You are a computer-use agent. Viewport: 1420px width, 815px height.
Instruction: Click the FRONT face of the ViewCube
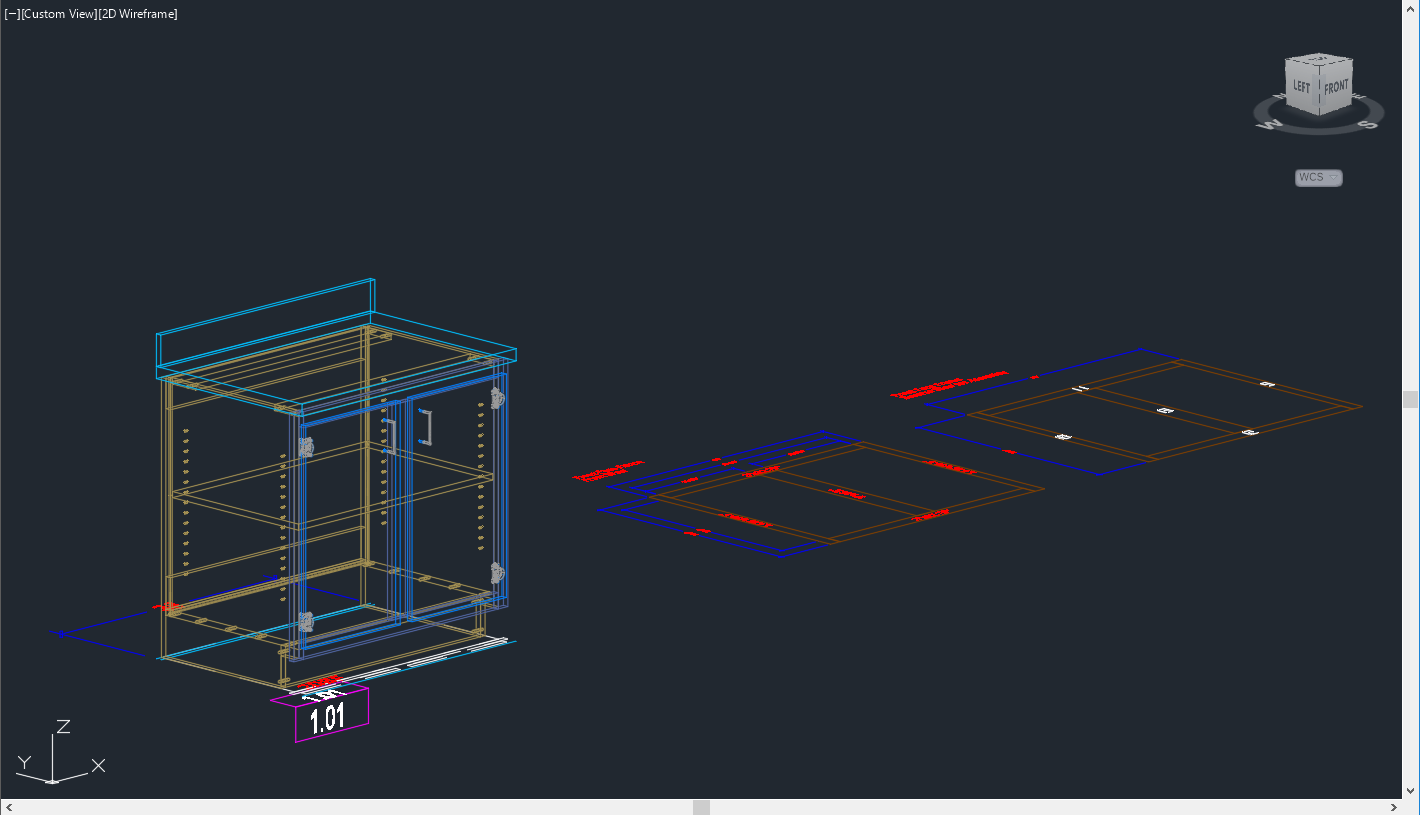coord(1335,88)
